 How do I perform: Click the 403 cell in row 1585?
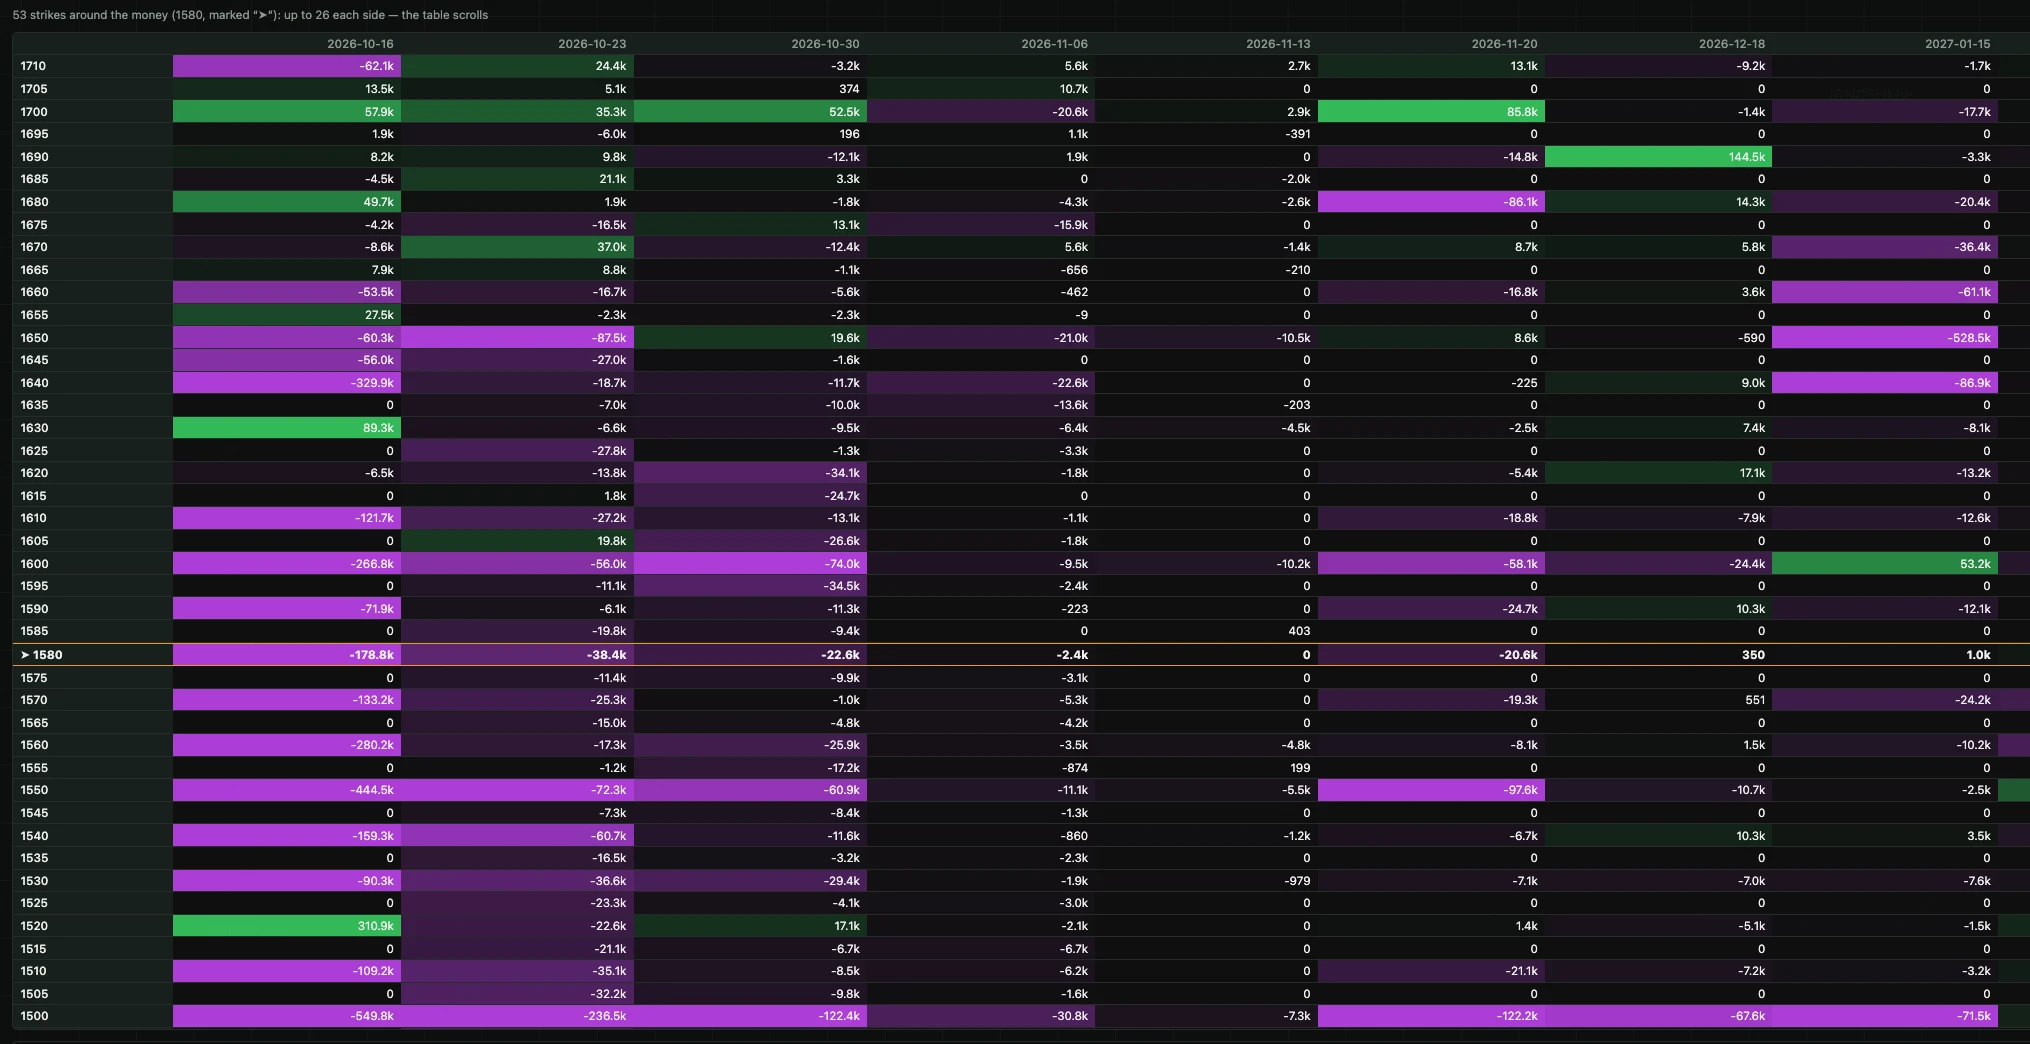pyautogui.click(x=1206, y=631)
